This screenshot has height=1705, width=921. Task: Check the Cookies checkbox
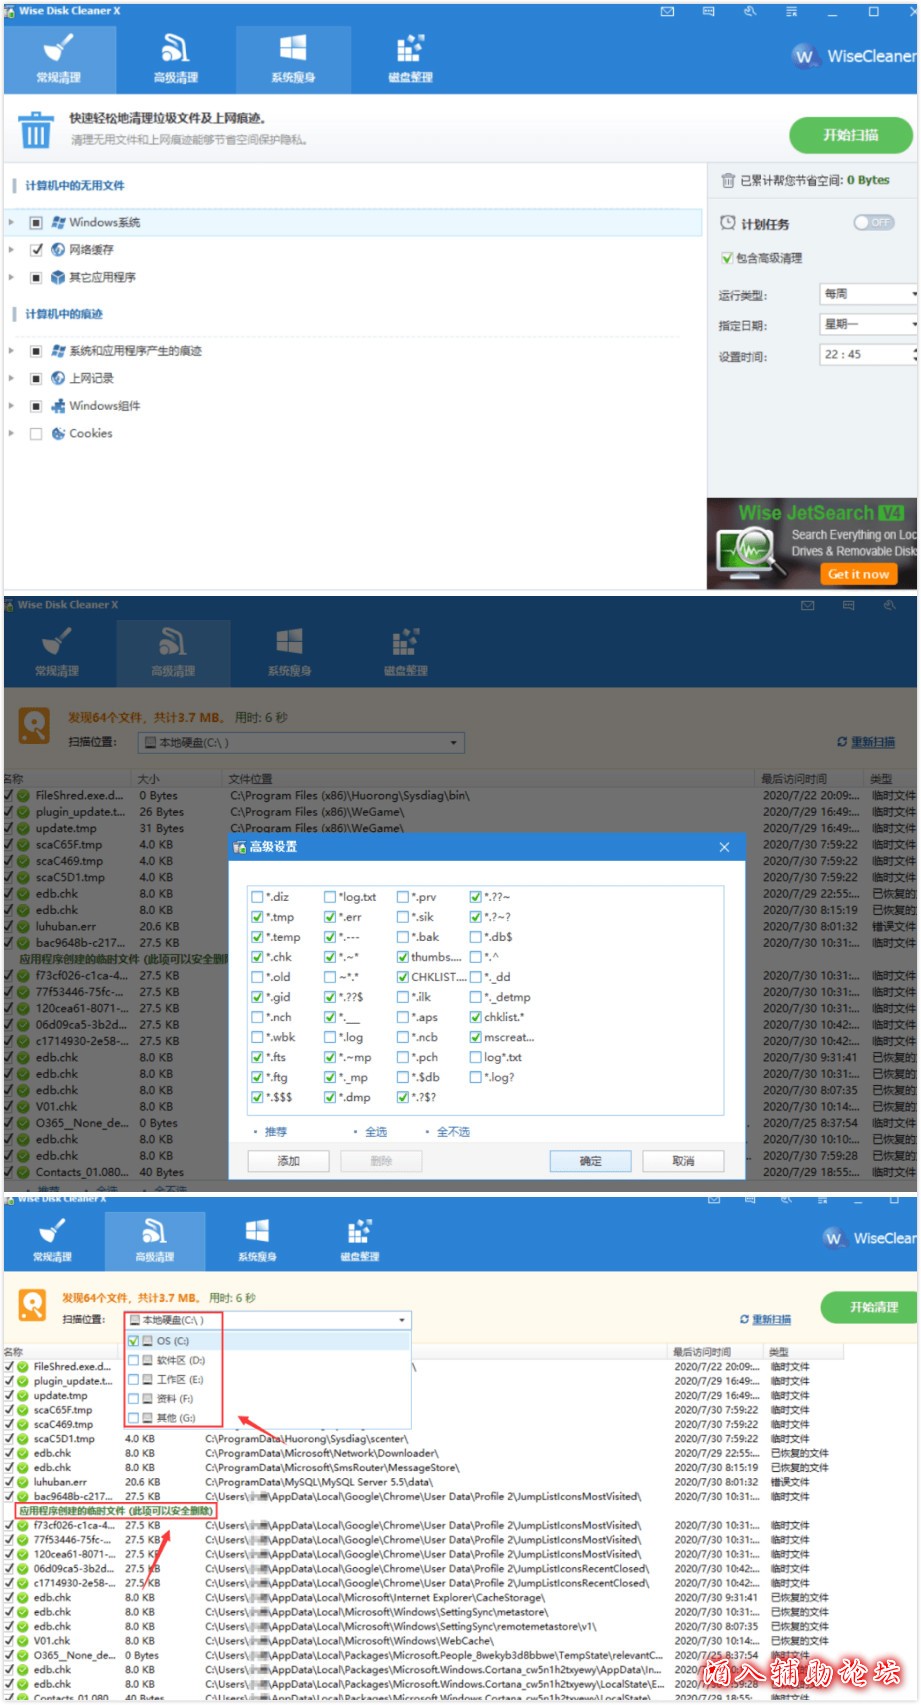coord(36,433)
